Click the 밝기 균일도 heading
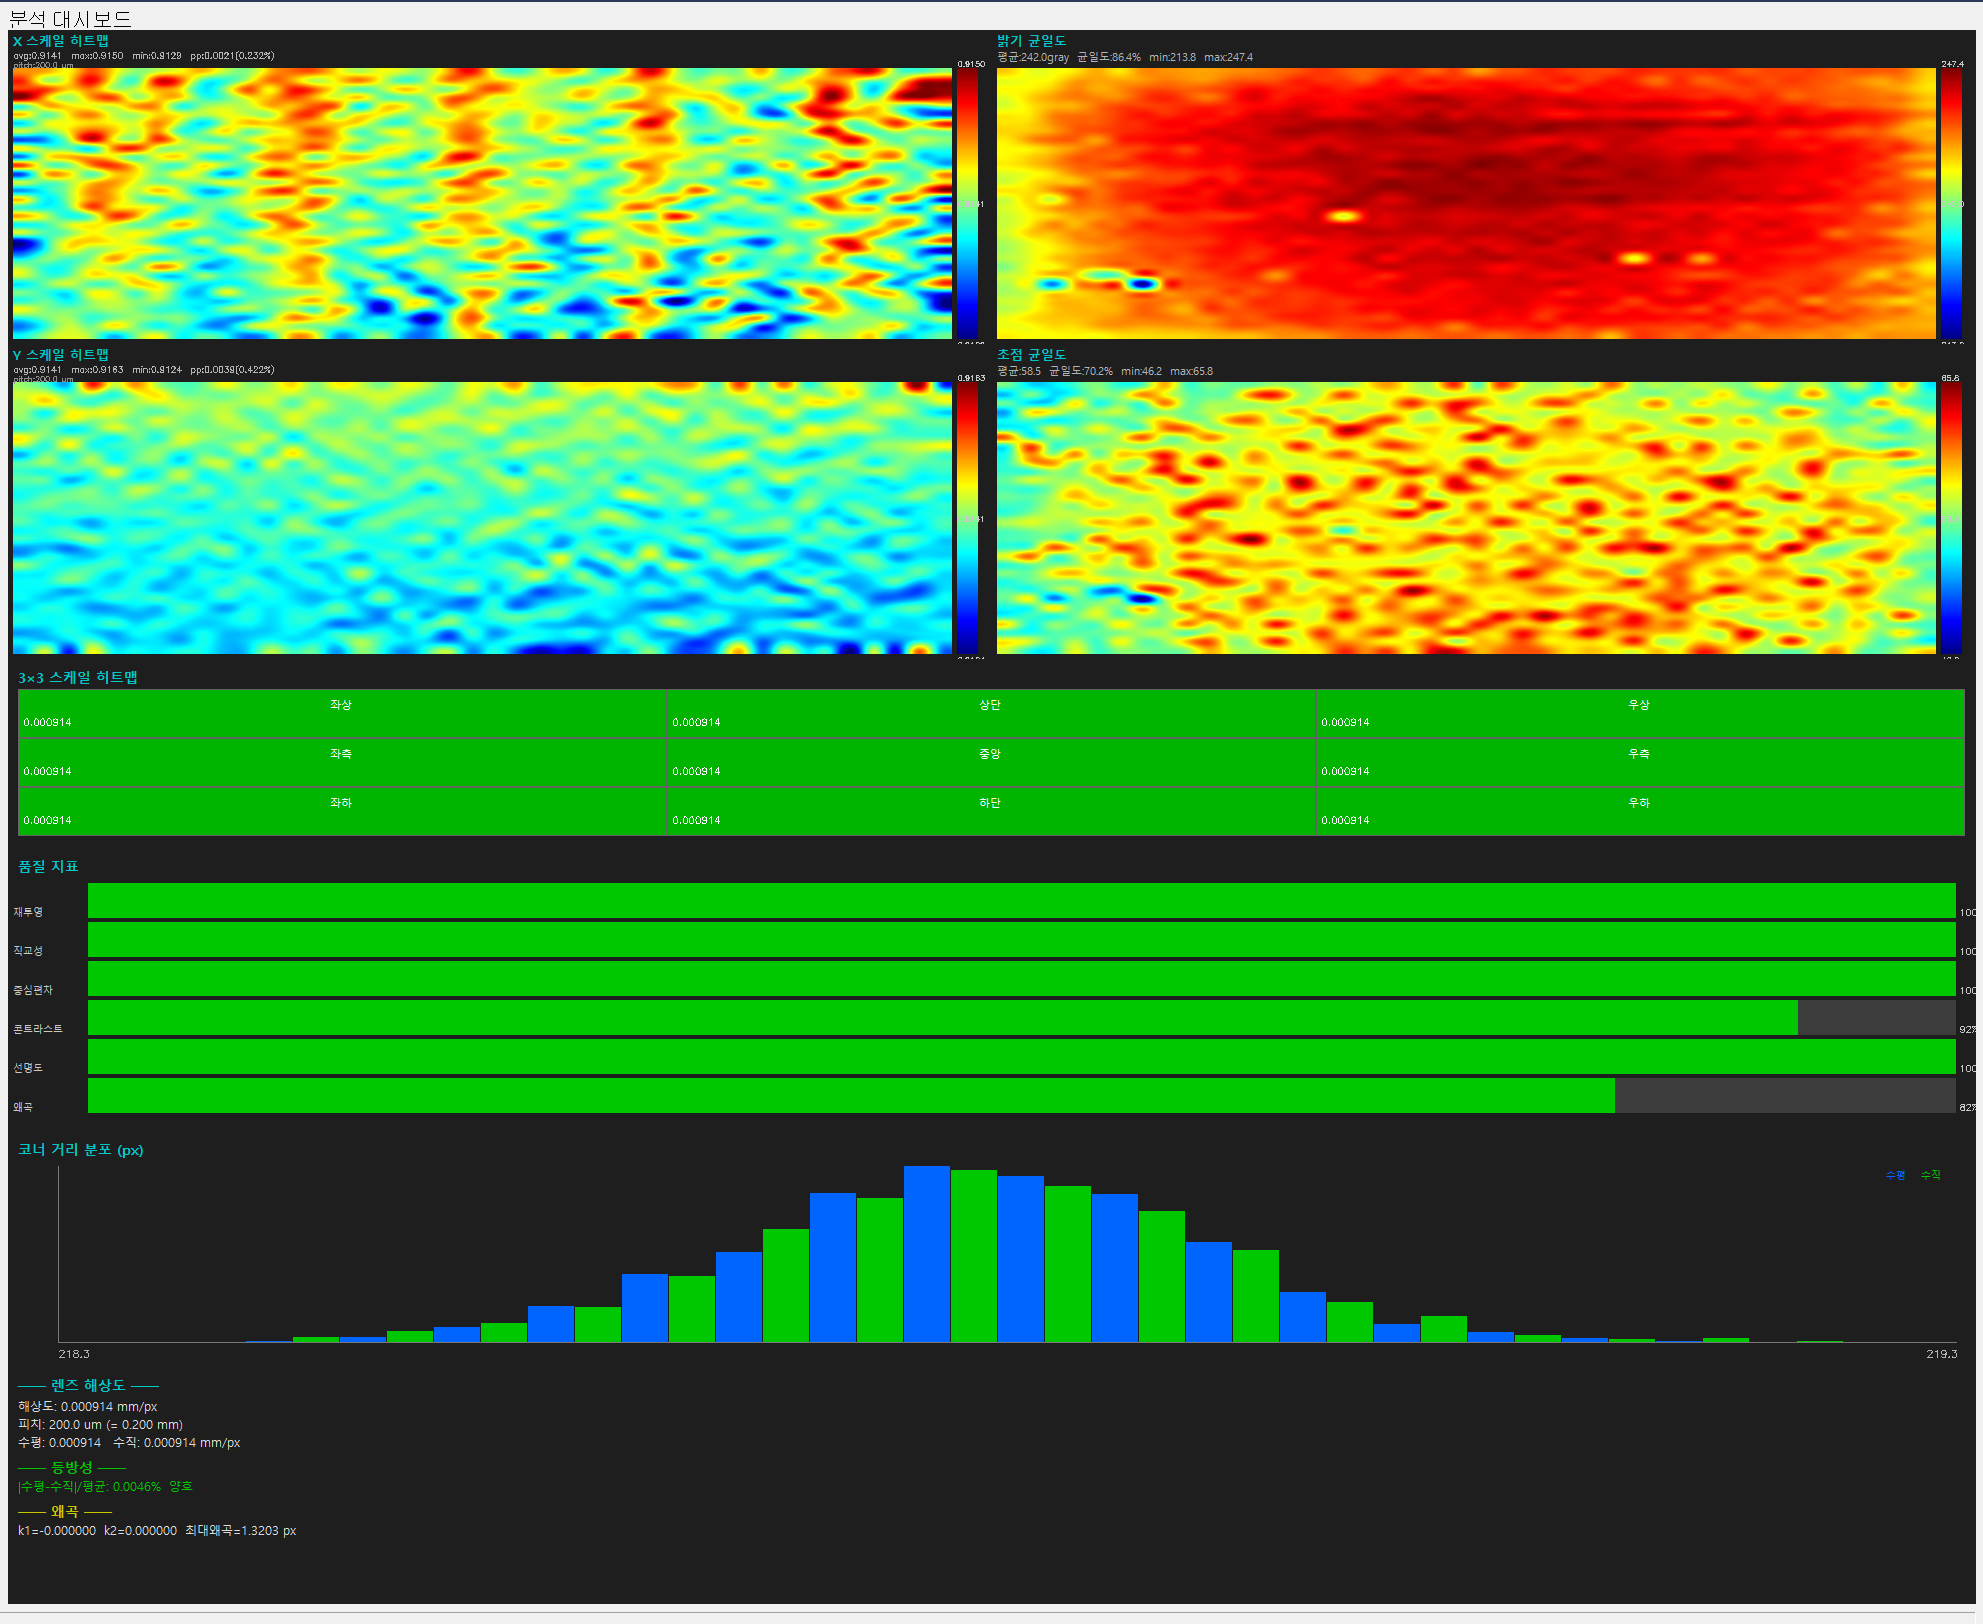Image resolution: width=1983 pixels, height=1624 pixels. [x=1032, y=41]
